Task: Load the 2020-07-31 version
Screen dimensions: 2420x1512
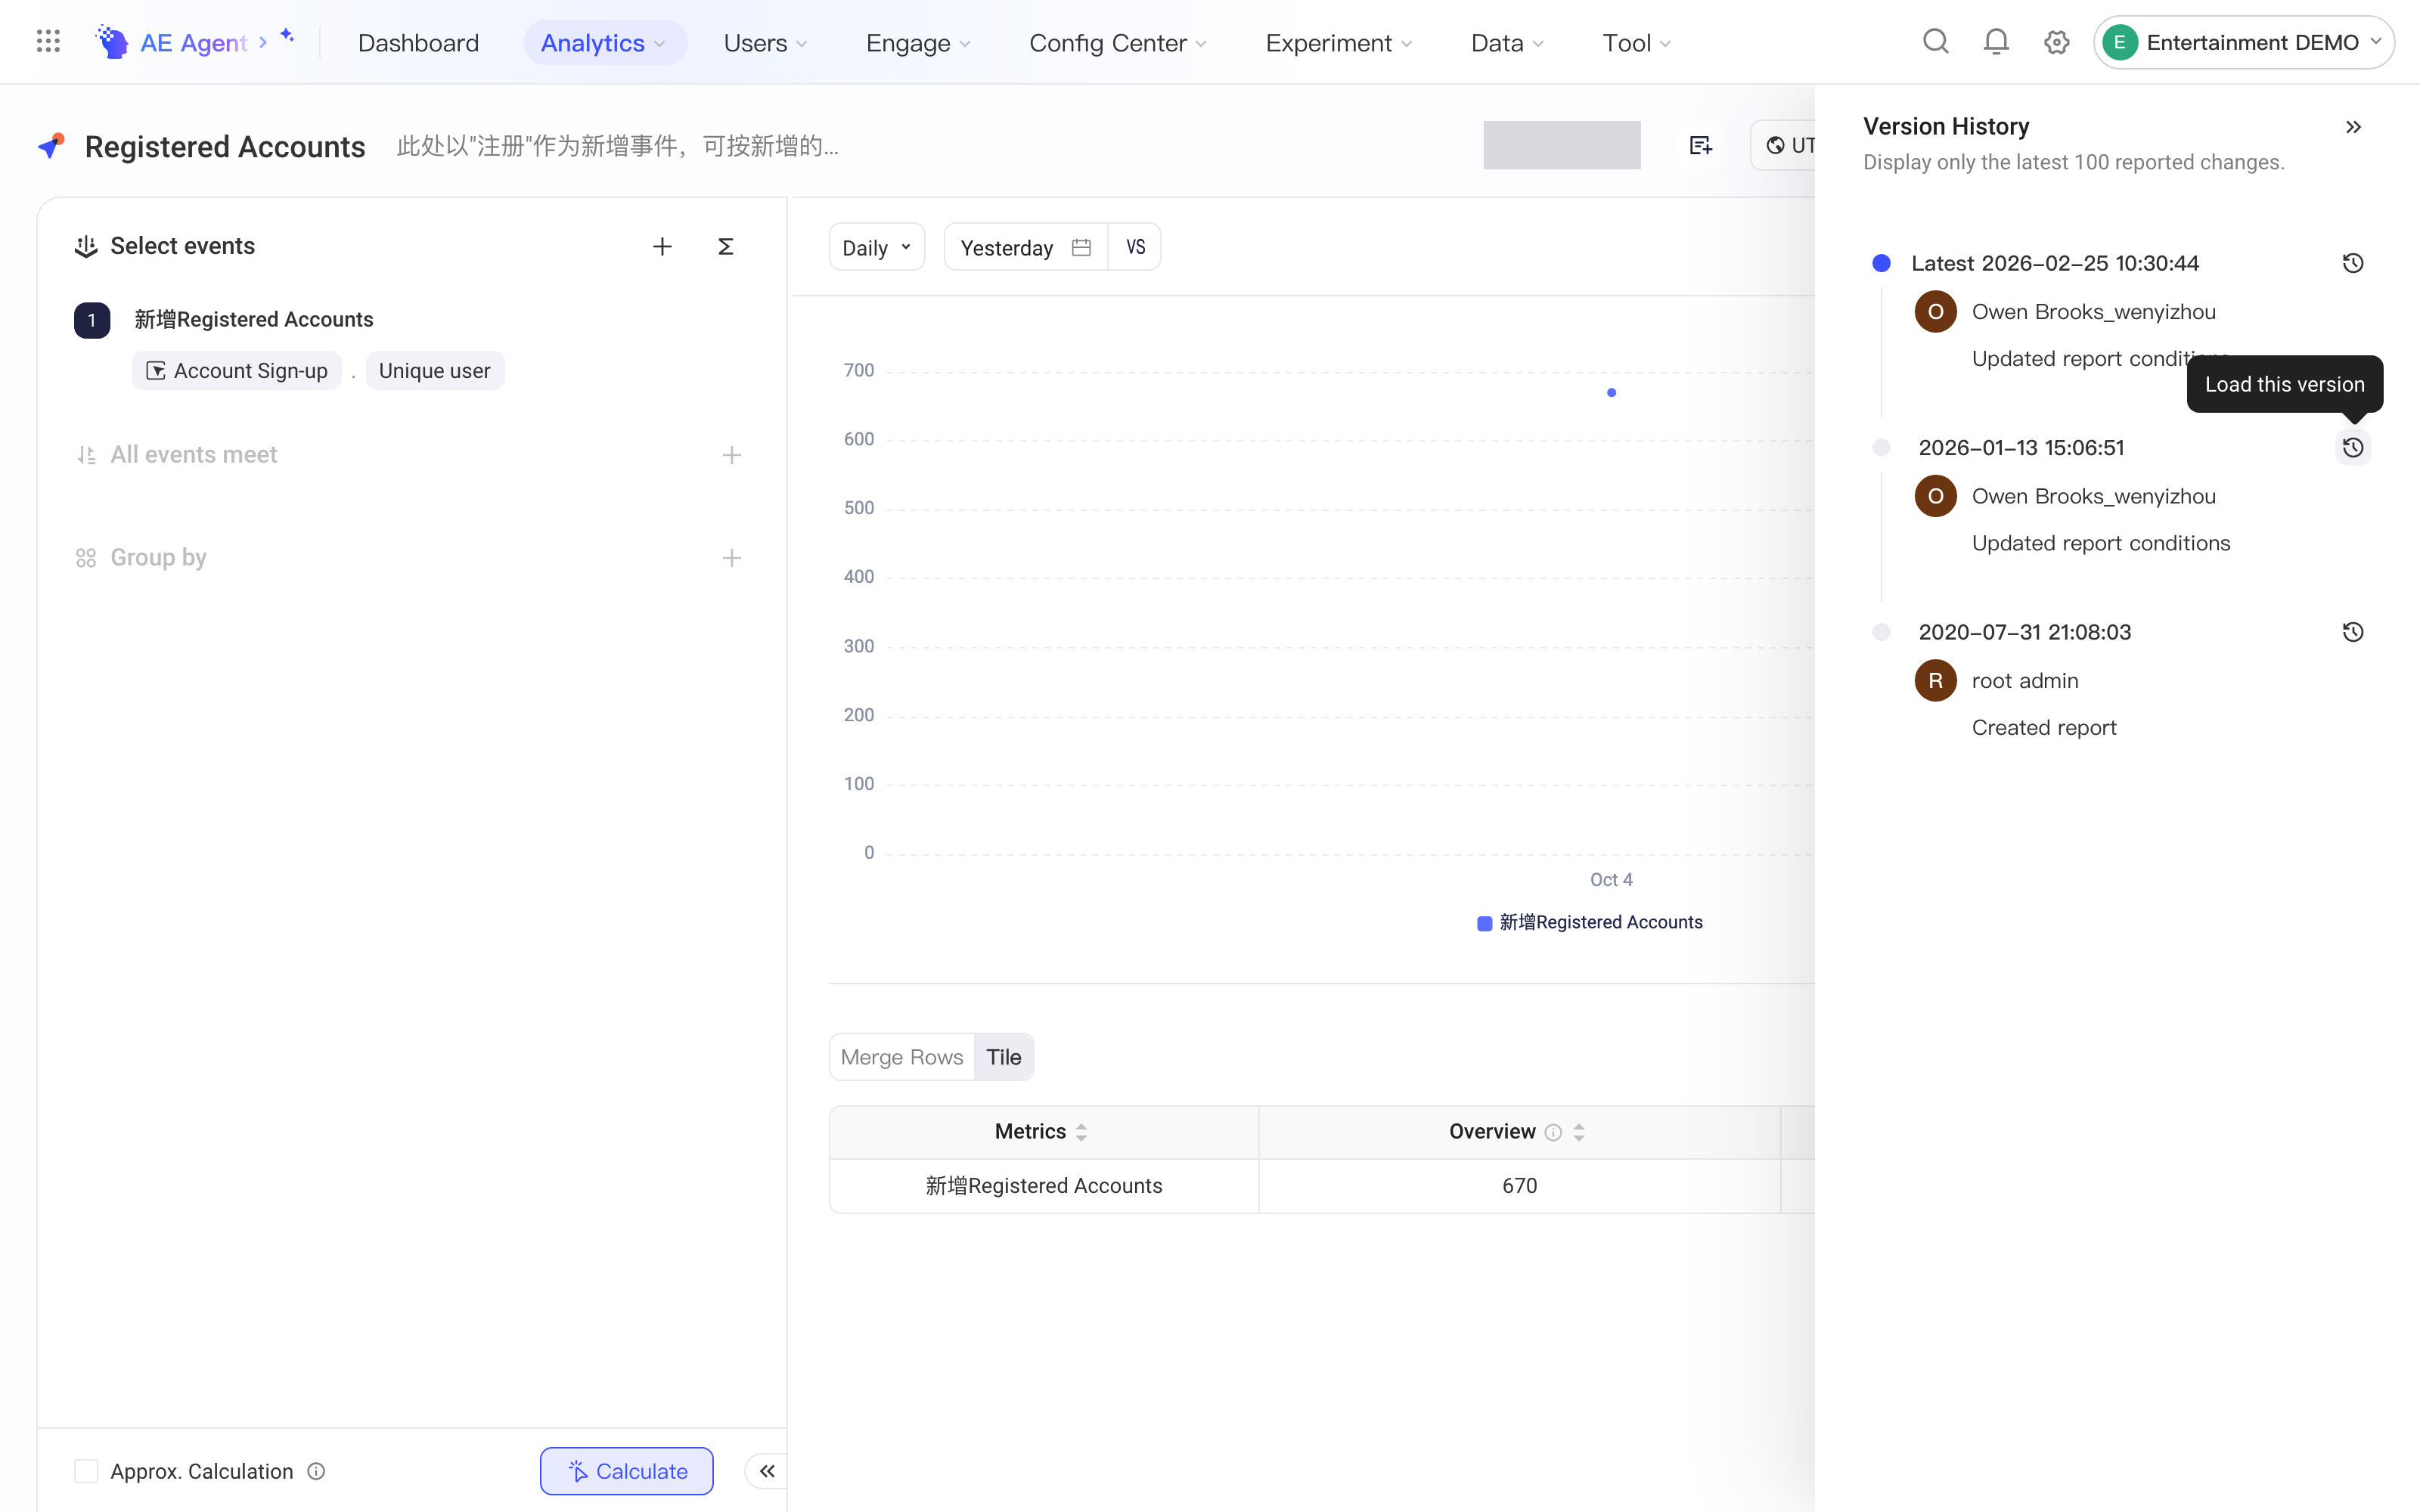Action: tap(2353, 632)
